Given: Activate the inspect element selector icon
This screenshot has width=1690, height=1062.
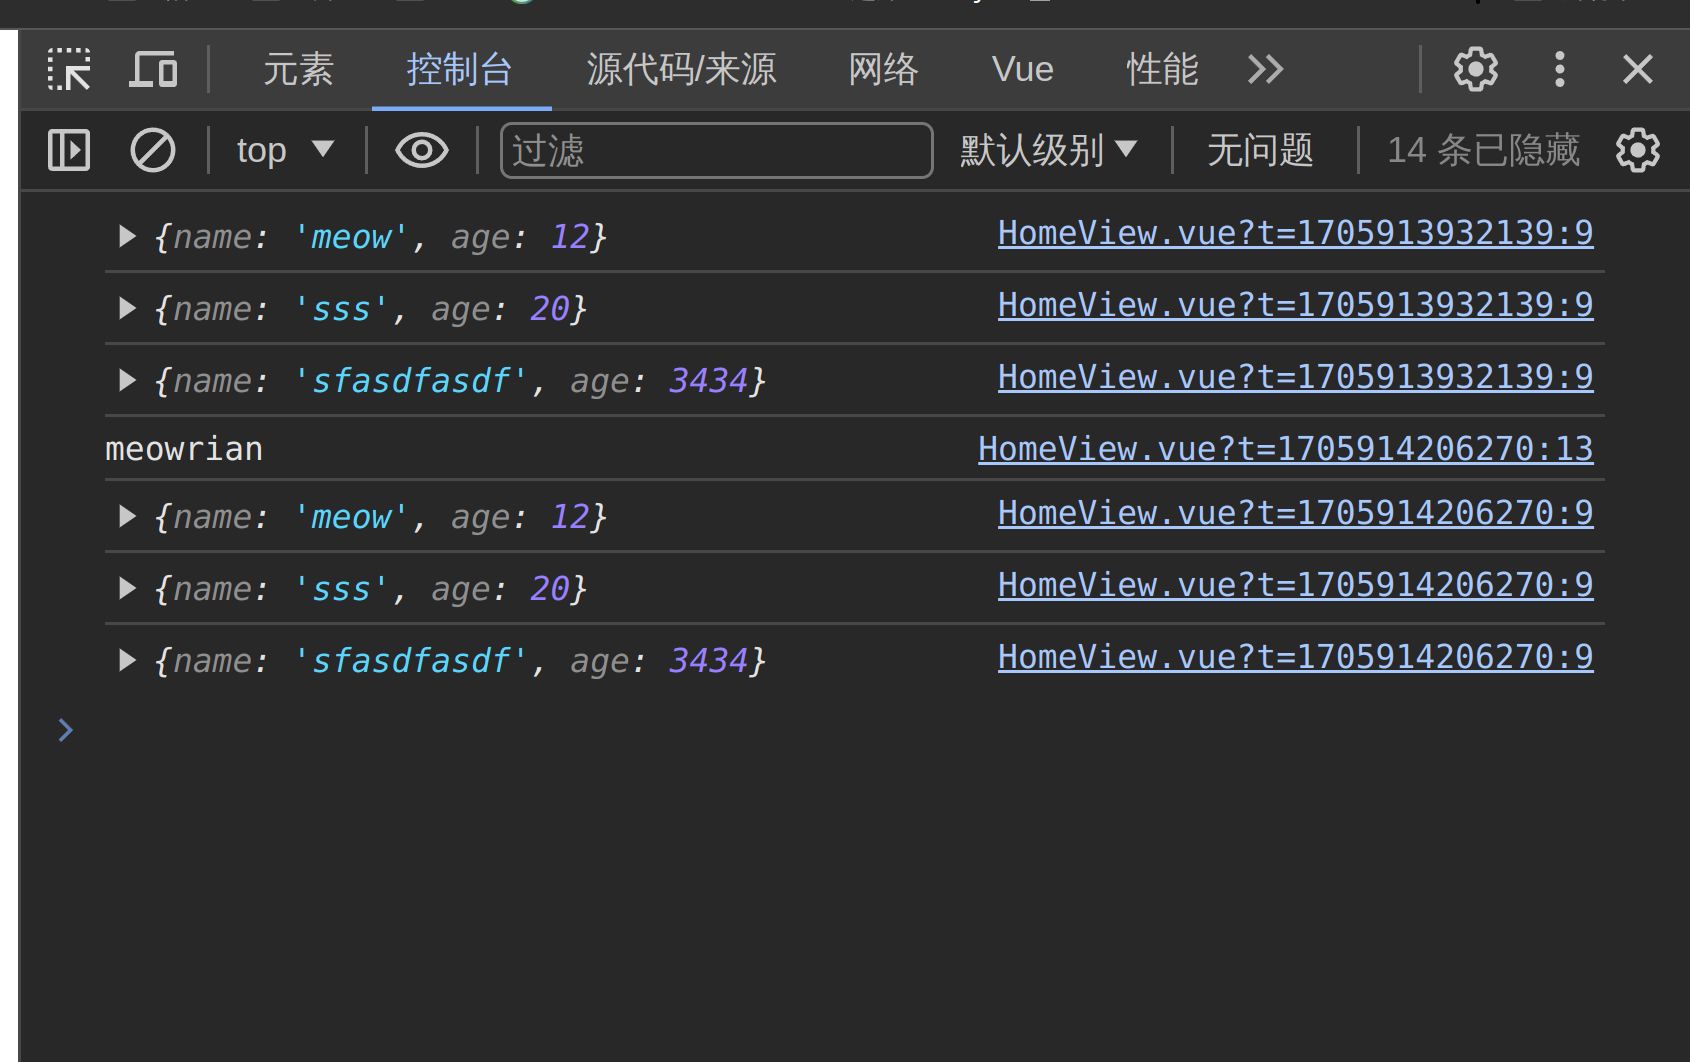Looking at the screenshot, I should point(69,70).
